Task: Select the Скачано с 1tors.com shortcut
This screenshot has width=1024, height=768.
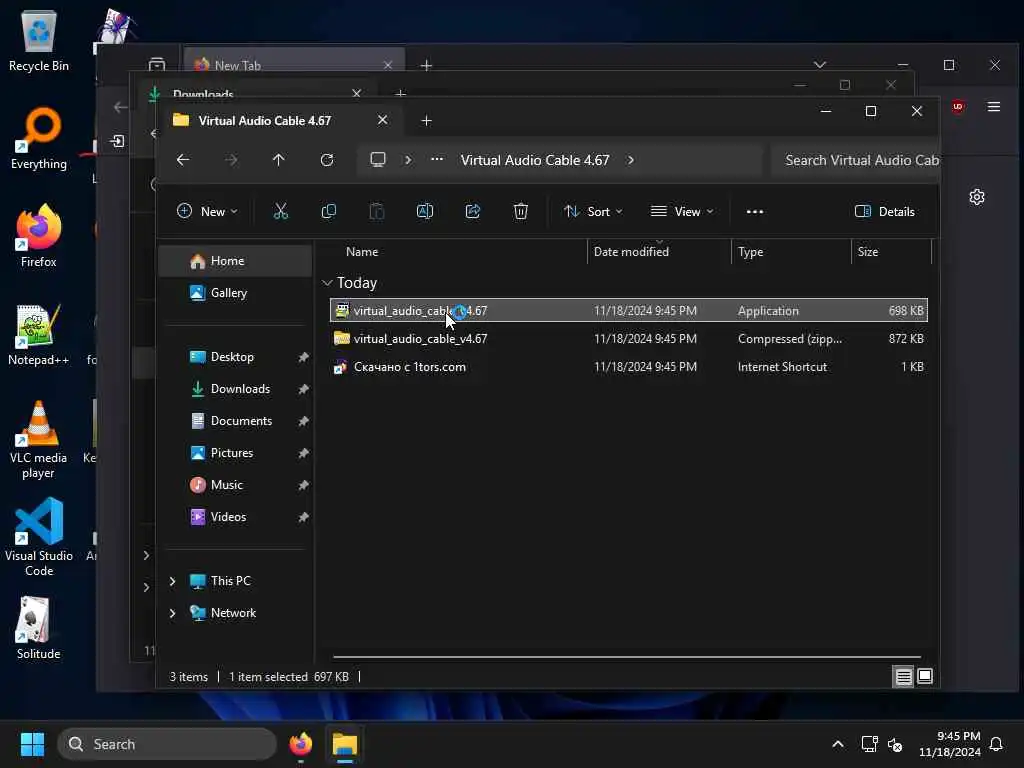Action: click(x=629, y=366)
